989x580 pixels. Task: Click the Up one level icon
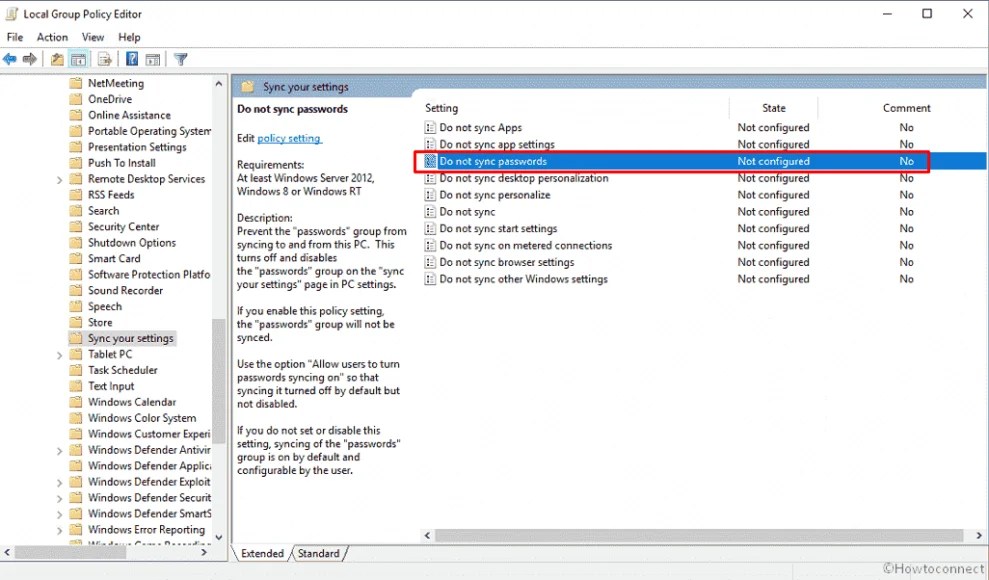pyautogui.click(x=56, y=59)
